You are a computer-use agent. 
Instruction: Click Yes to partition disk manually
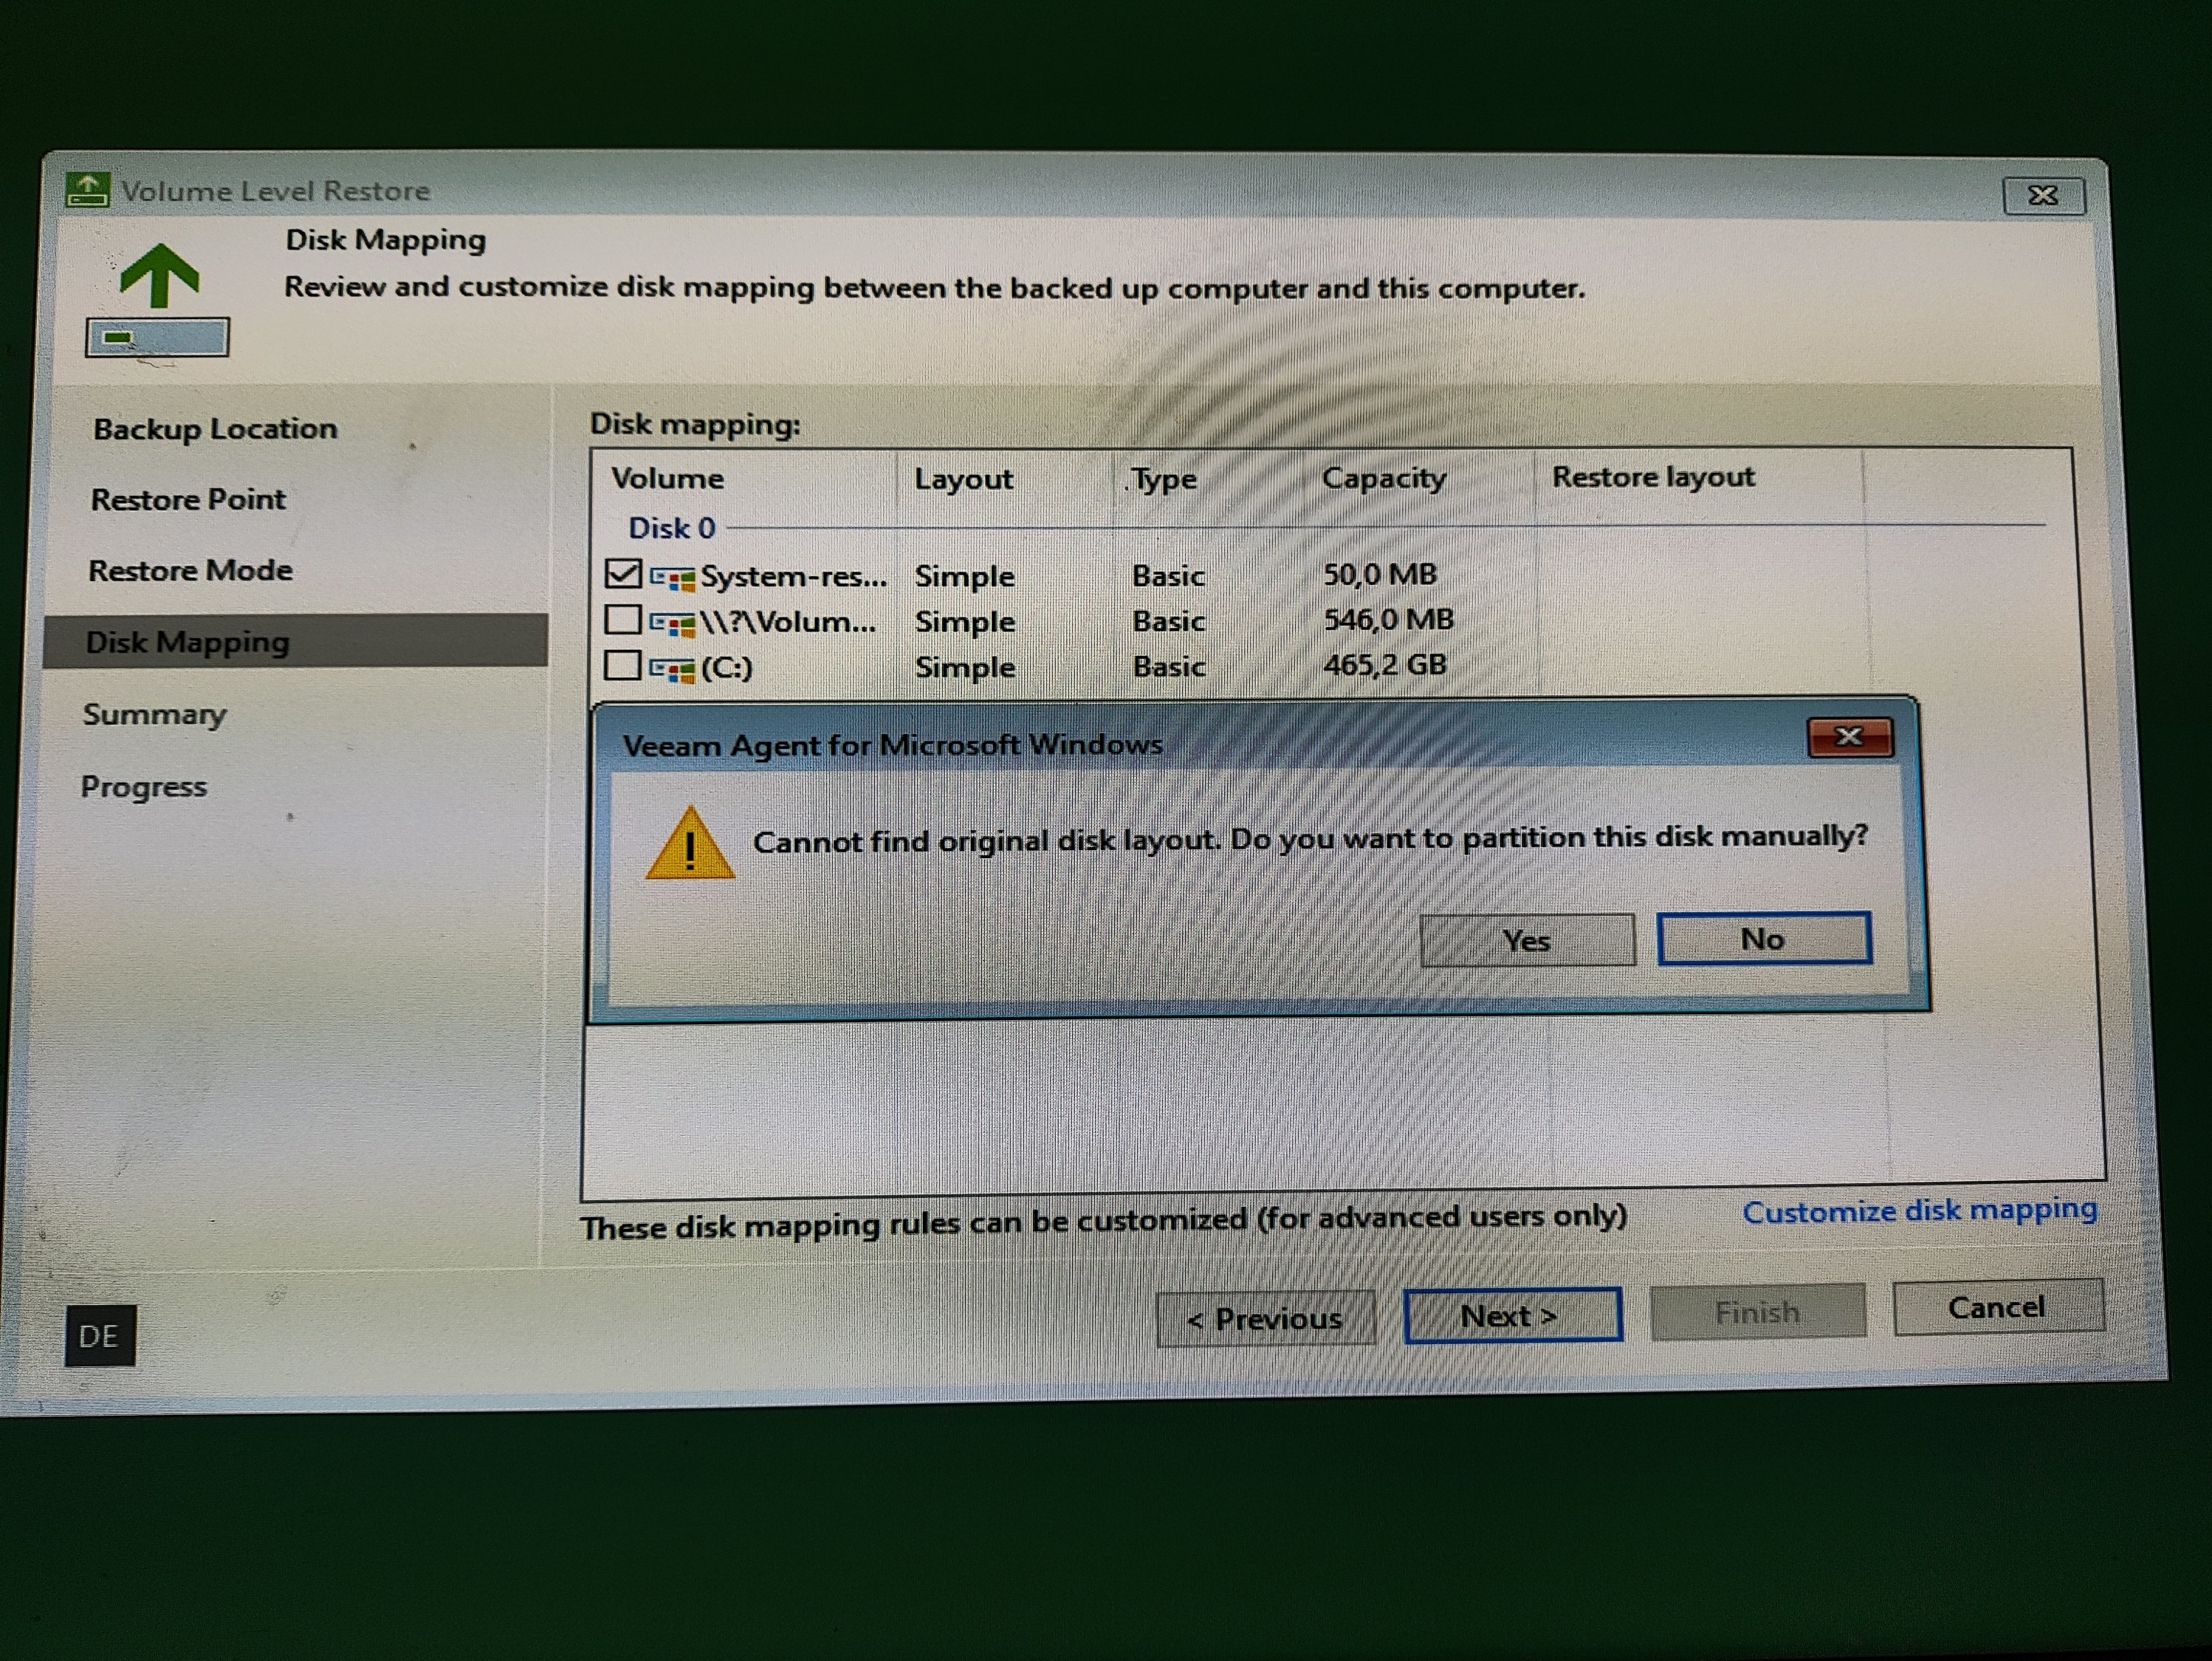pyautogui.click(x=1527, y=940)
